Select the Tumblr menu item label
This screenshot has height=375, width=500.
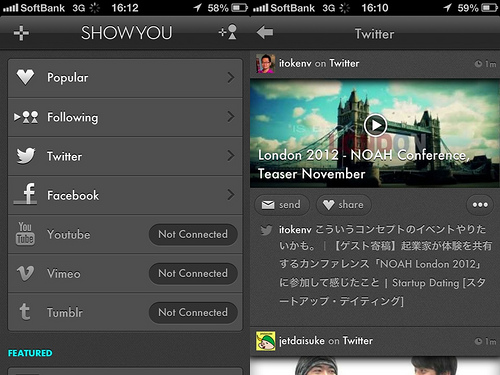[x=65, y=313]
